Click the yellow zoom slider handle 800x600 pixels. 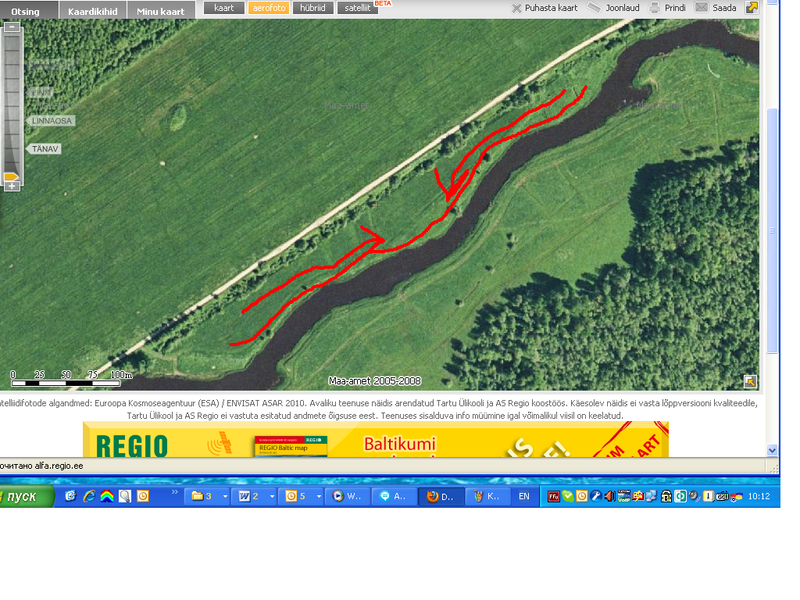click(12, 177)
